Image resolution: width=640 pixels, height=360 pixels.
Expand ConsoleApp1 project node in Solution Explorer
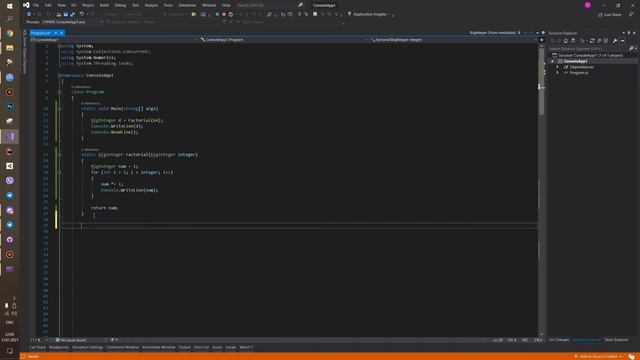(553, 61)
